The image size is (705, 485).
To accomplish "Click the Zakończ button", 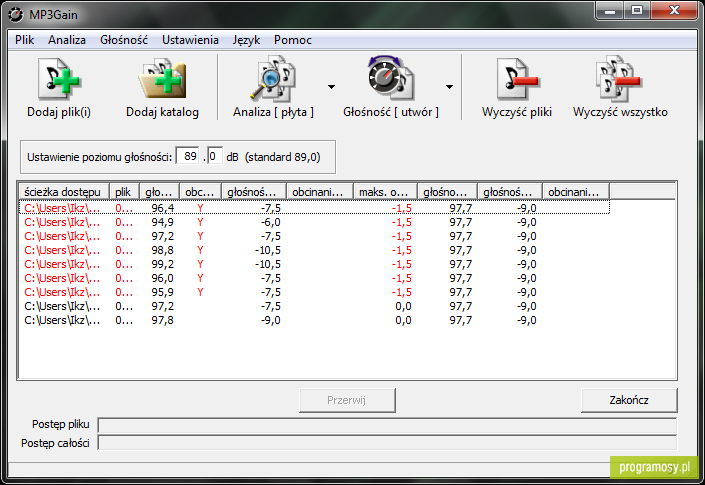I will click(629, 400).
